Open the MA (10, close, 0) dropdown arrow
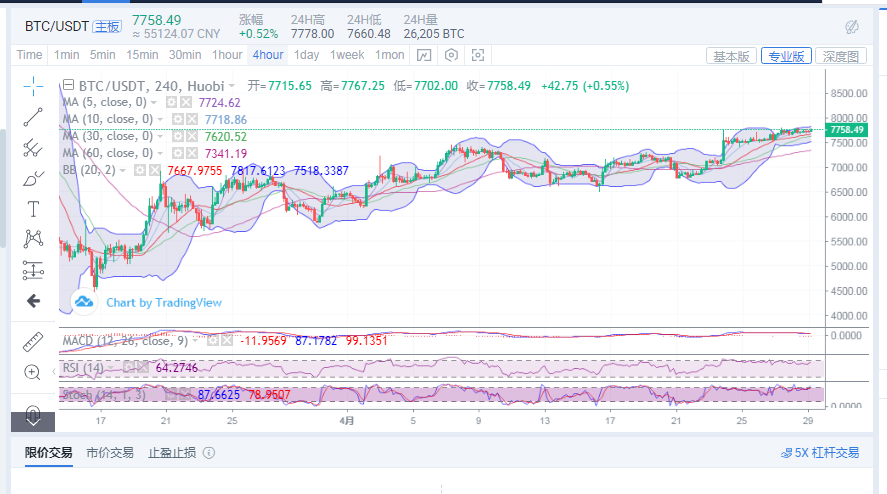887x494 pixels. [x=160, y=119]
